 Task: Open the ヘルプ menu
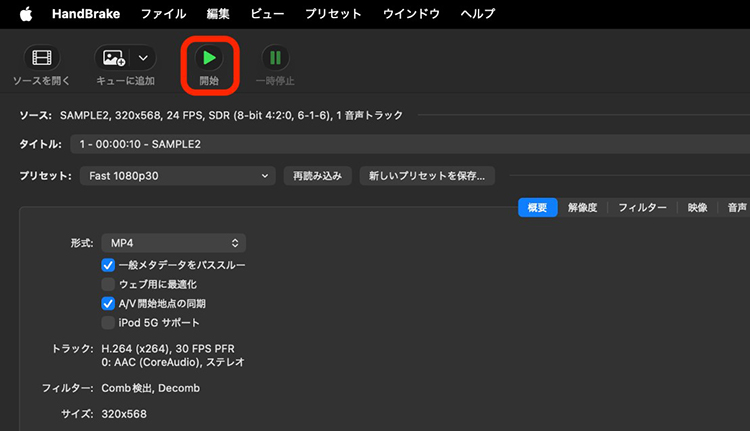pos(477,14)
